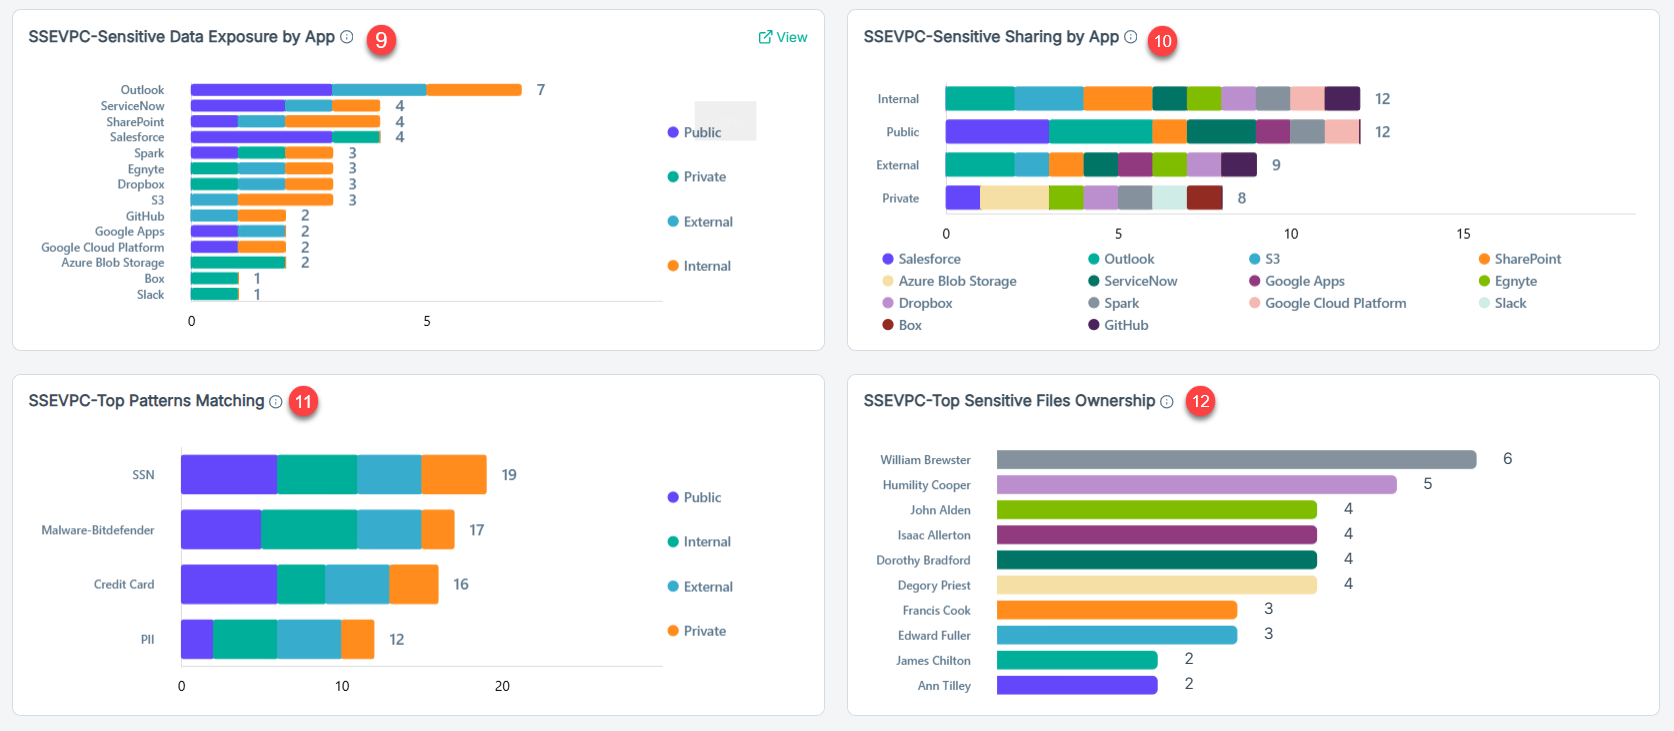Toggle SharePoint legend entry in Sensitive Sharing
The width and height of the screenshot is (1674, 731).
[1520, 259]
